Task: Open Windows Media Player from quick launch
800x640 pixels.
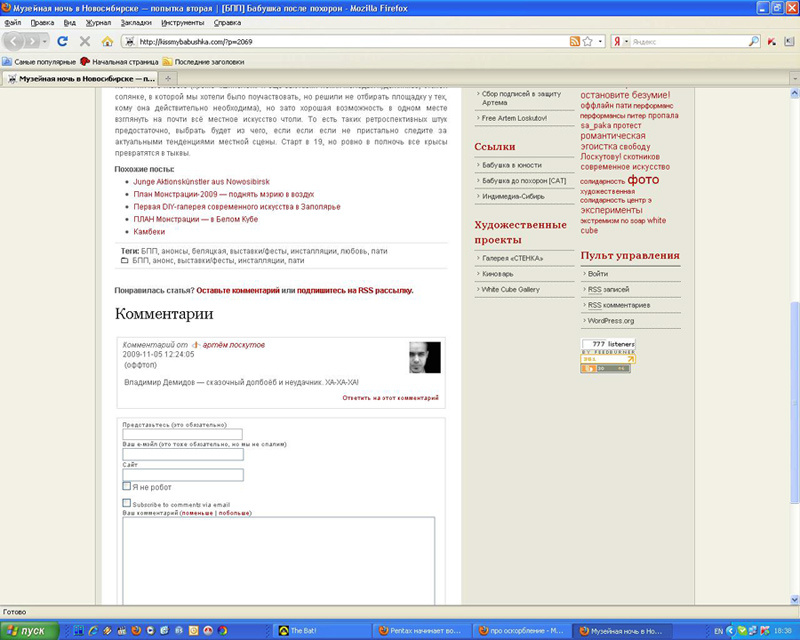Action: pos(150,630)
